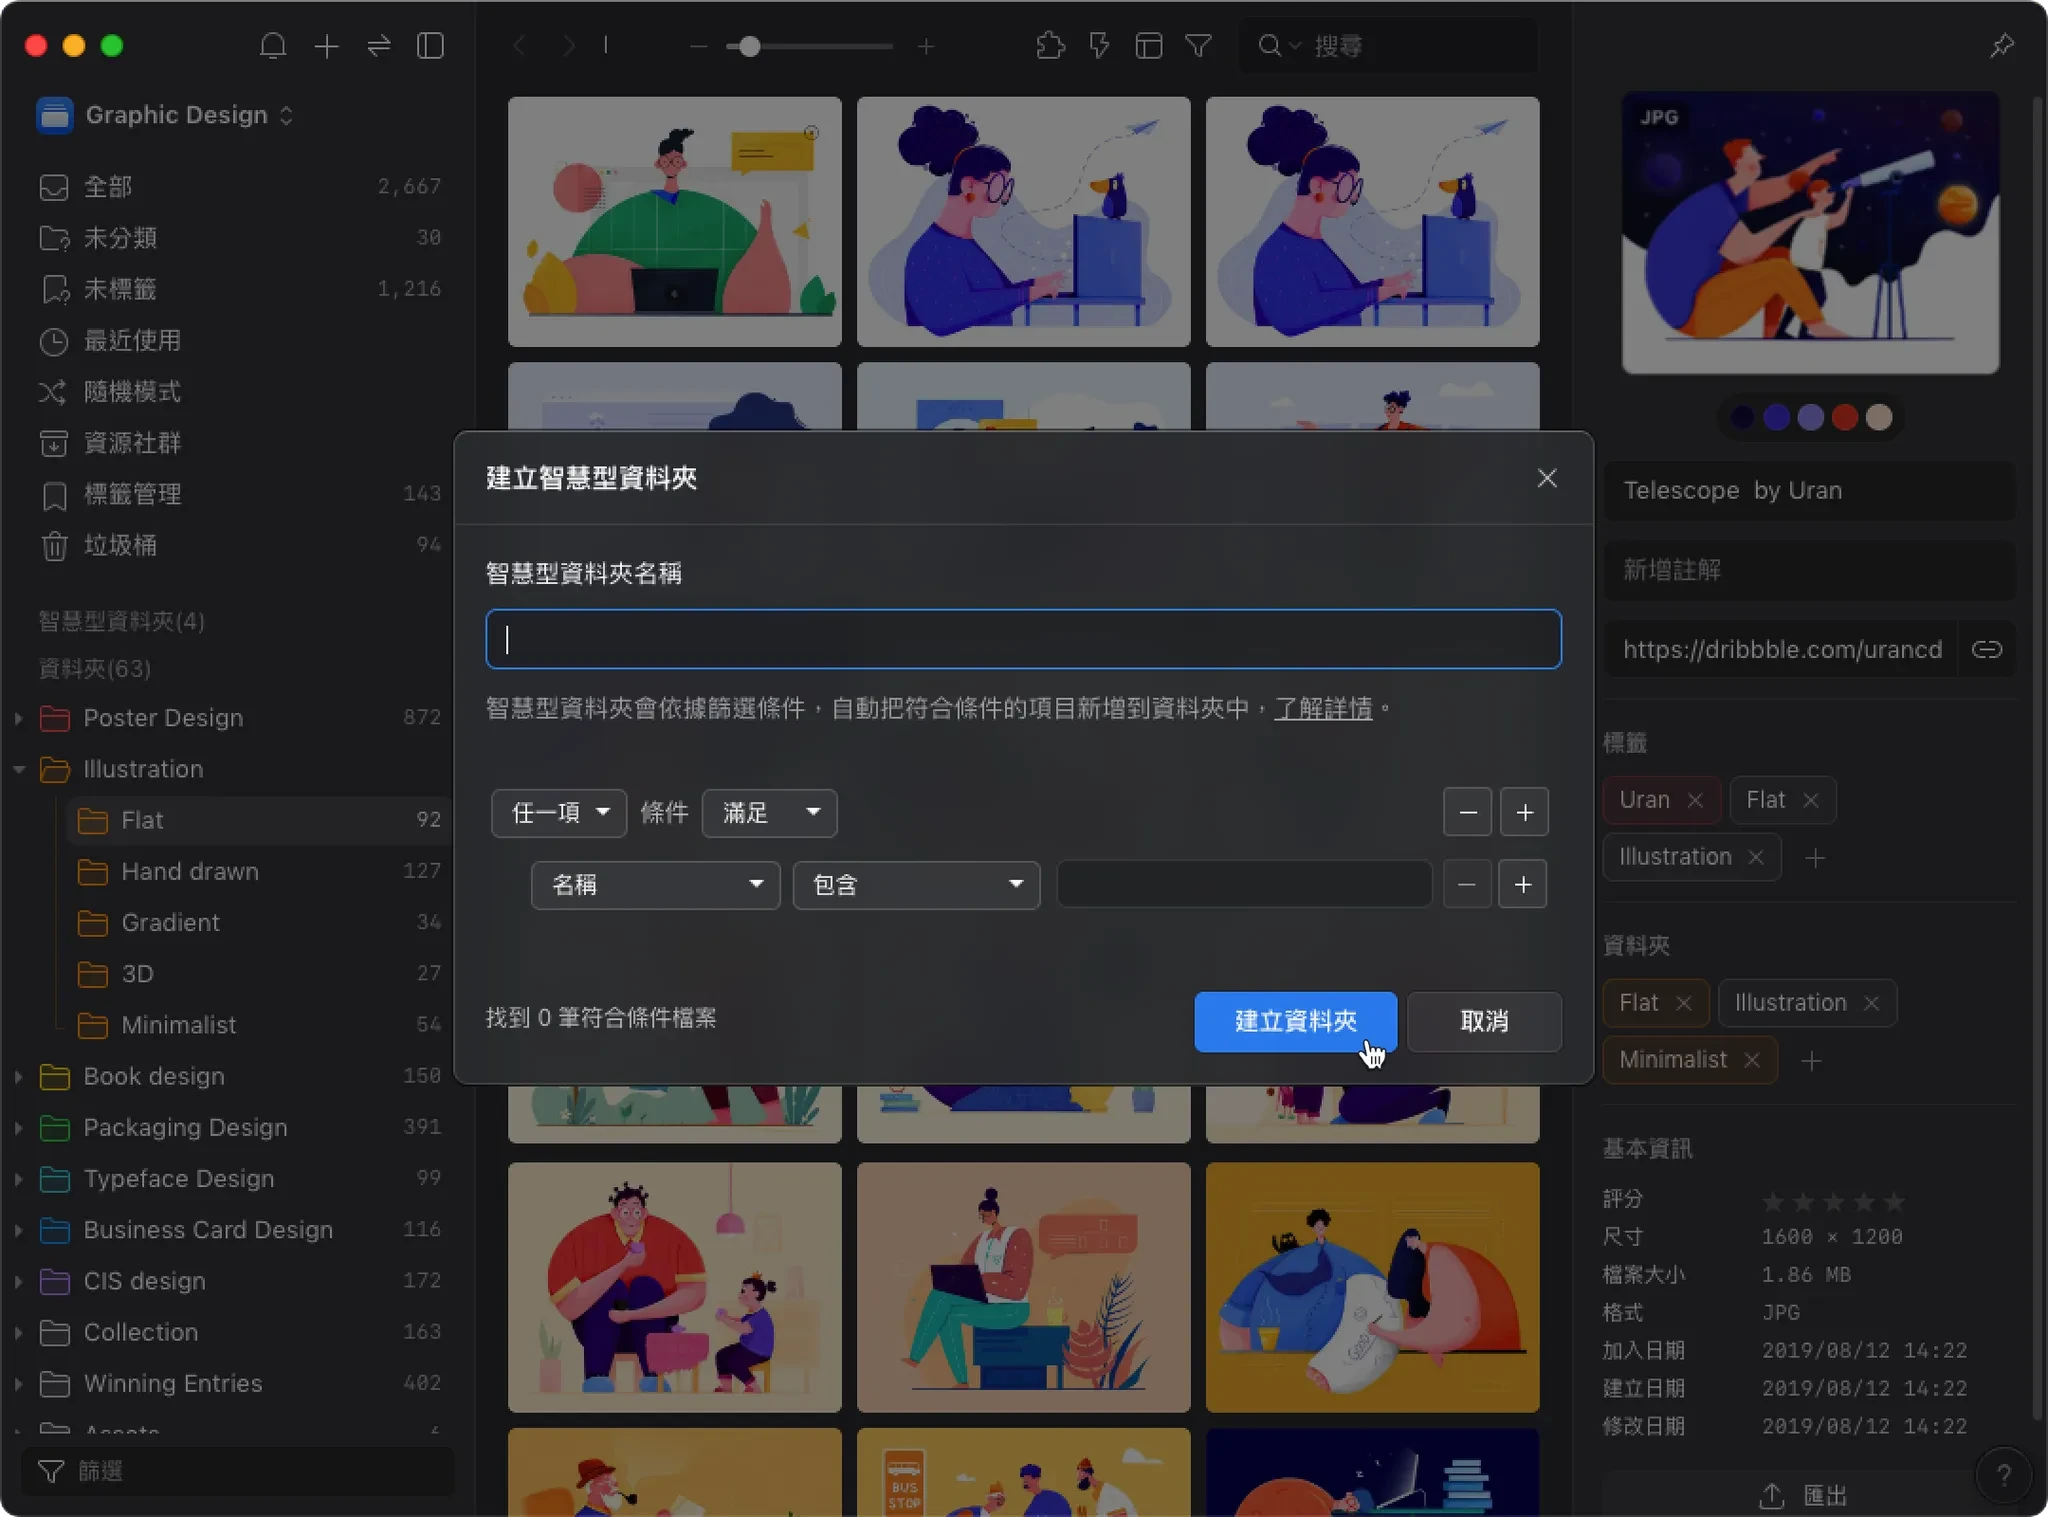Select the Hand drawn folder
Image resolution: width=2048 pixels, height=1517 pixels.
pyautogui.click(x=259, y=871)
